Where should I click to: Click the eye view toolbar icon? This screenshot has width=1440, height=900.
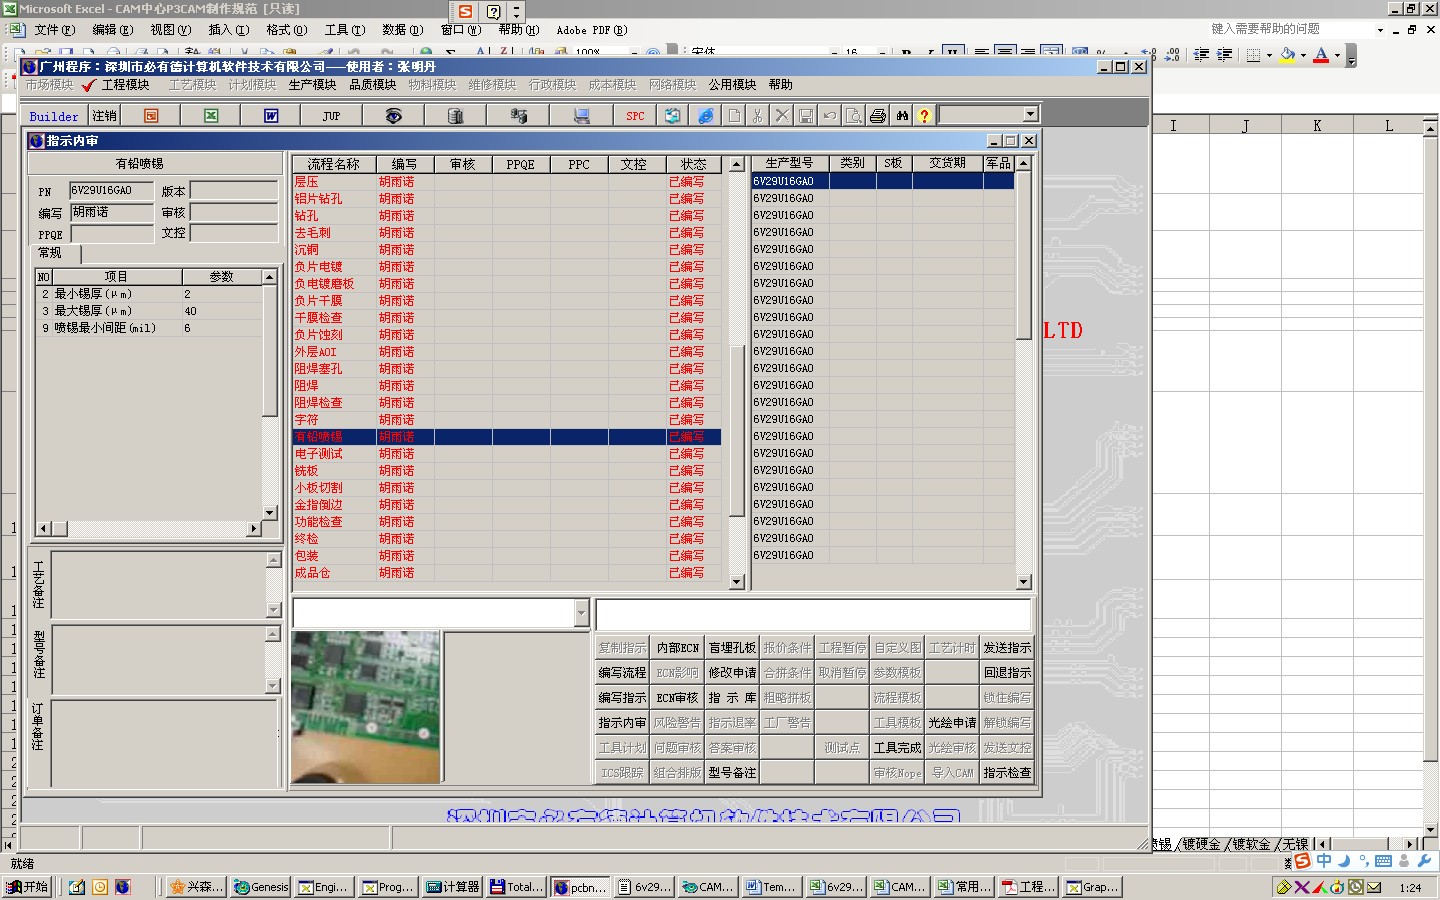(x=393, y=116)
